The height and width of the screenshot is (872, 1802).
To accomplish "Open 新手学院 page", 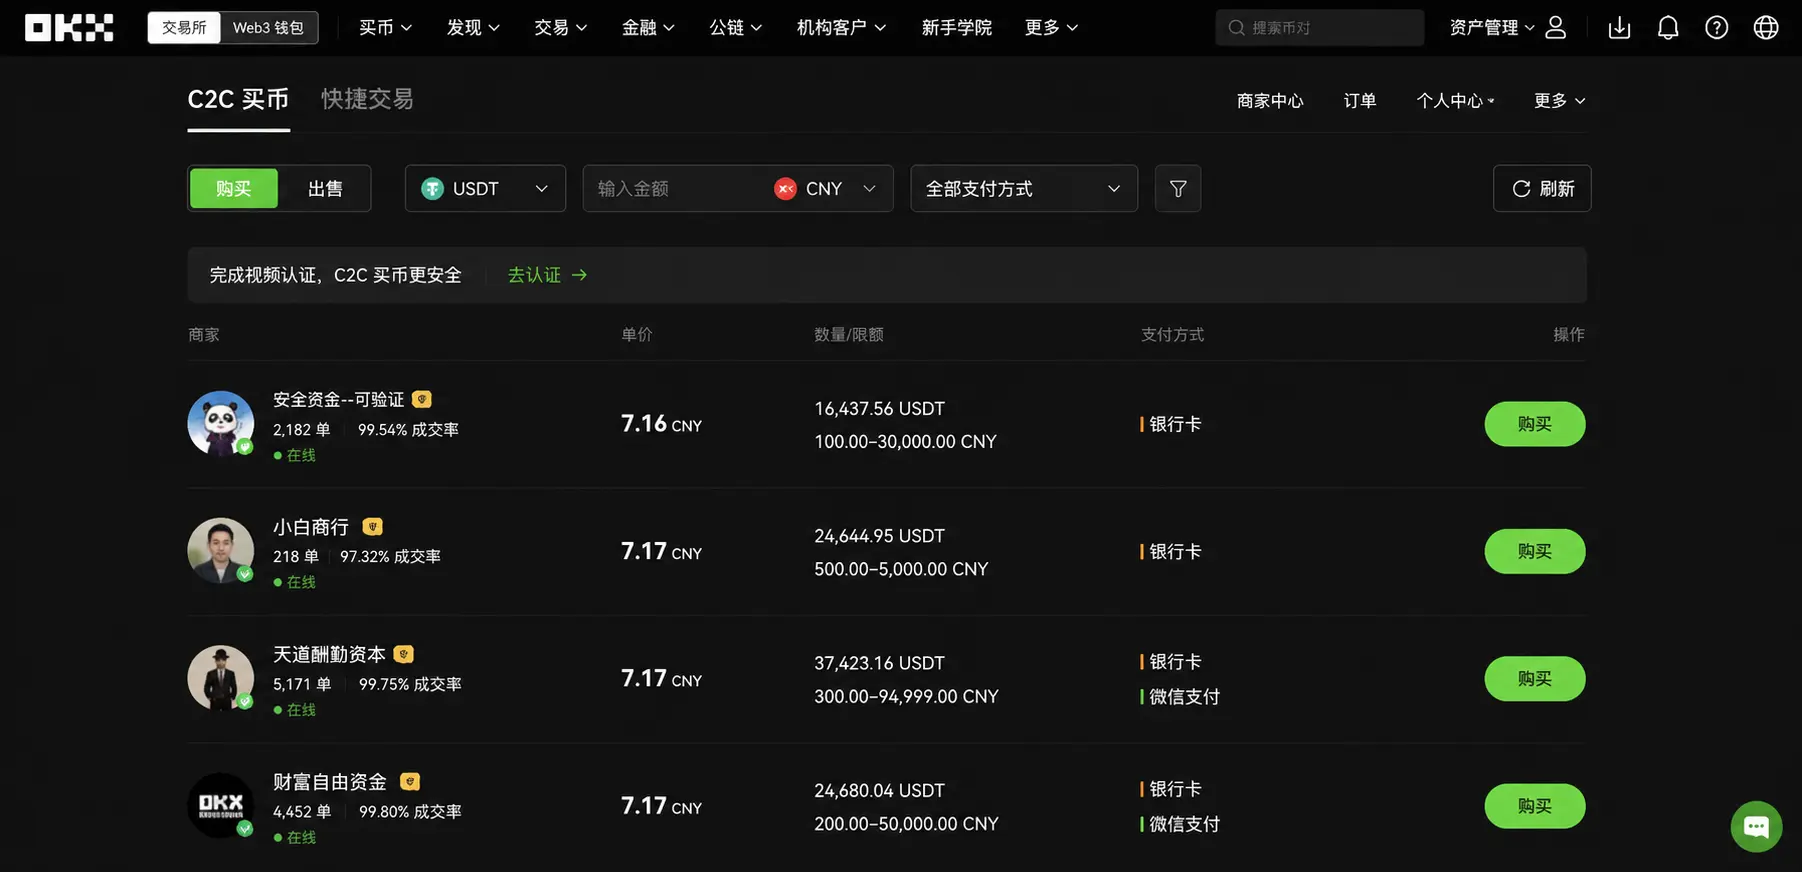I will pyautogui.click(x=957, y=28).
